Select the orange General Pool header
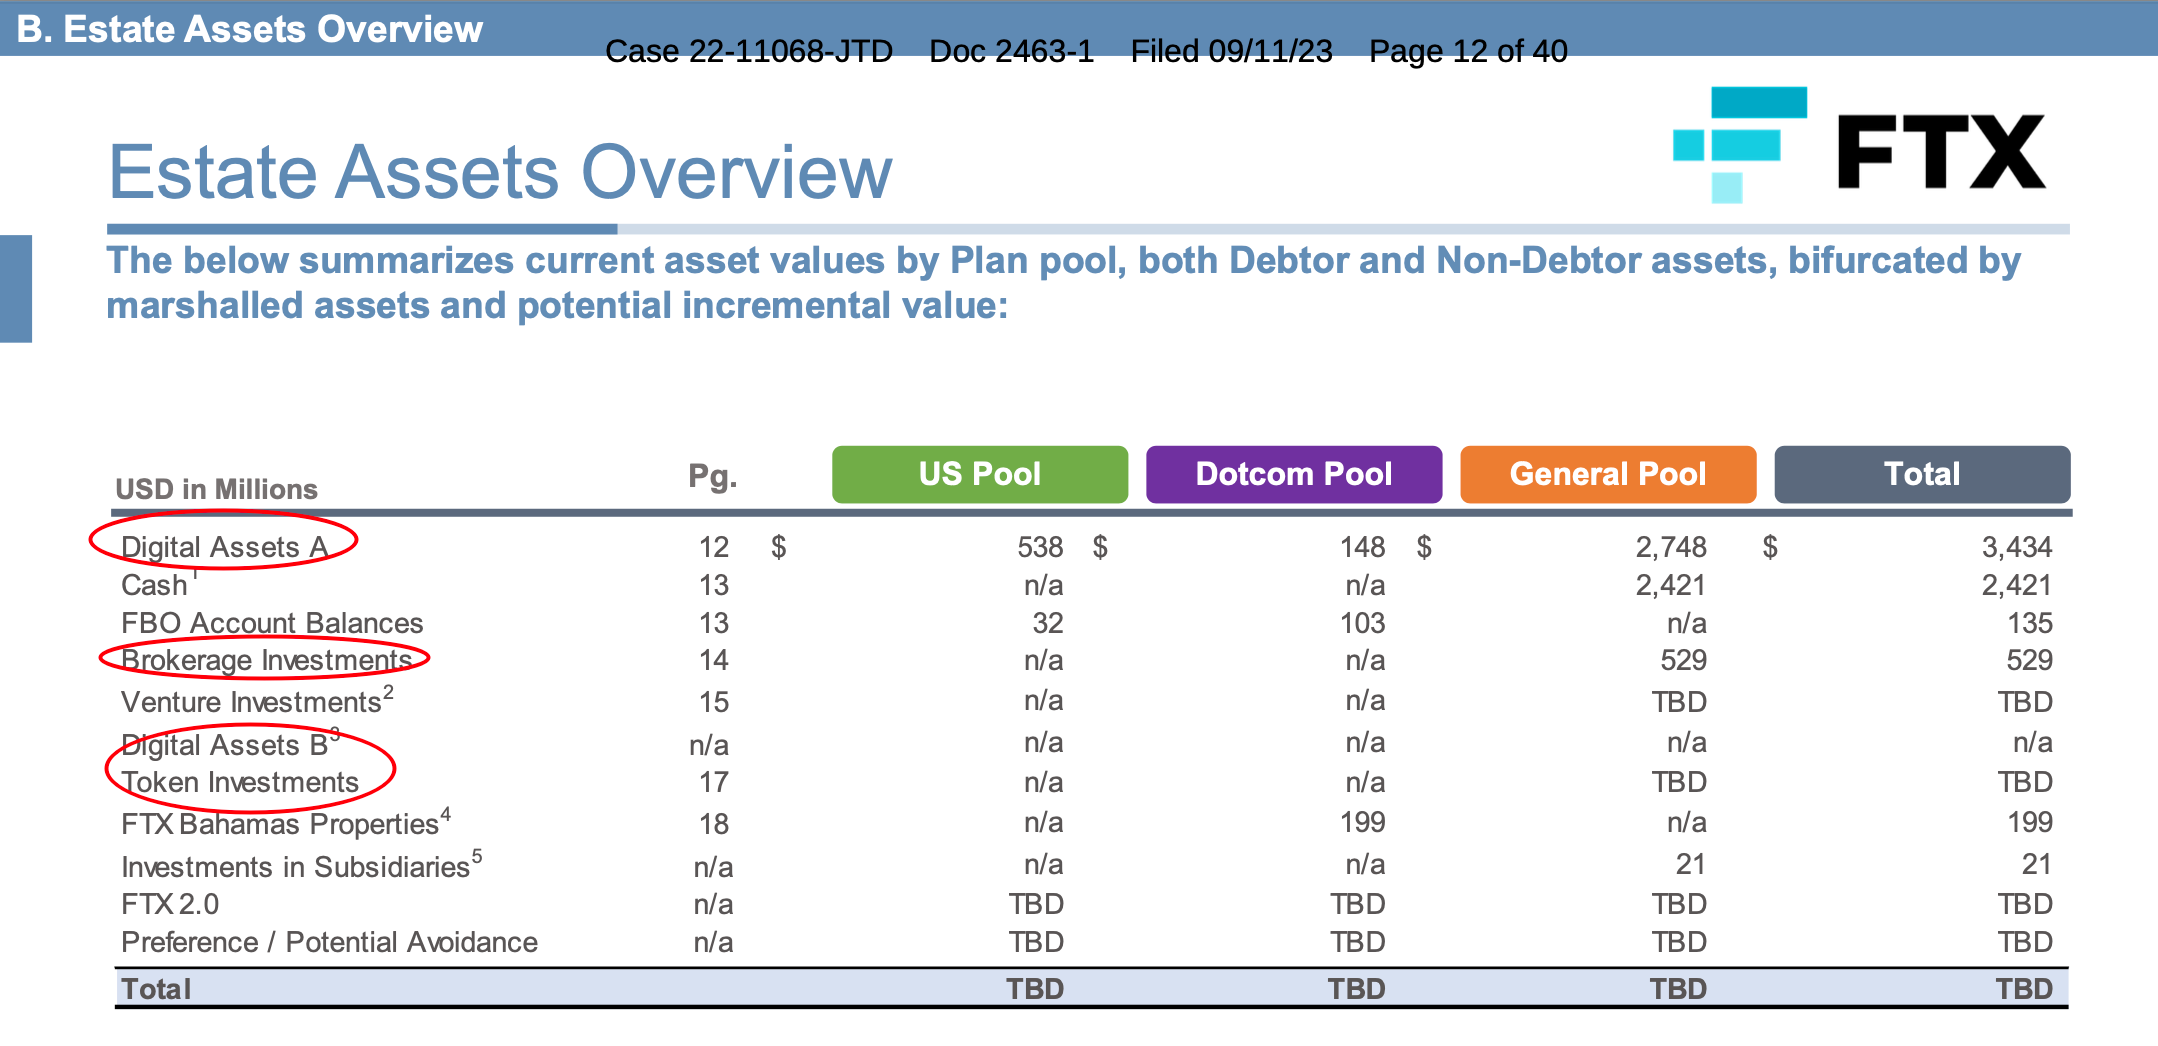Image resolution: width=2158 pixels, height=1046 pixels. click(1607, 474)
